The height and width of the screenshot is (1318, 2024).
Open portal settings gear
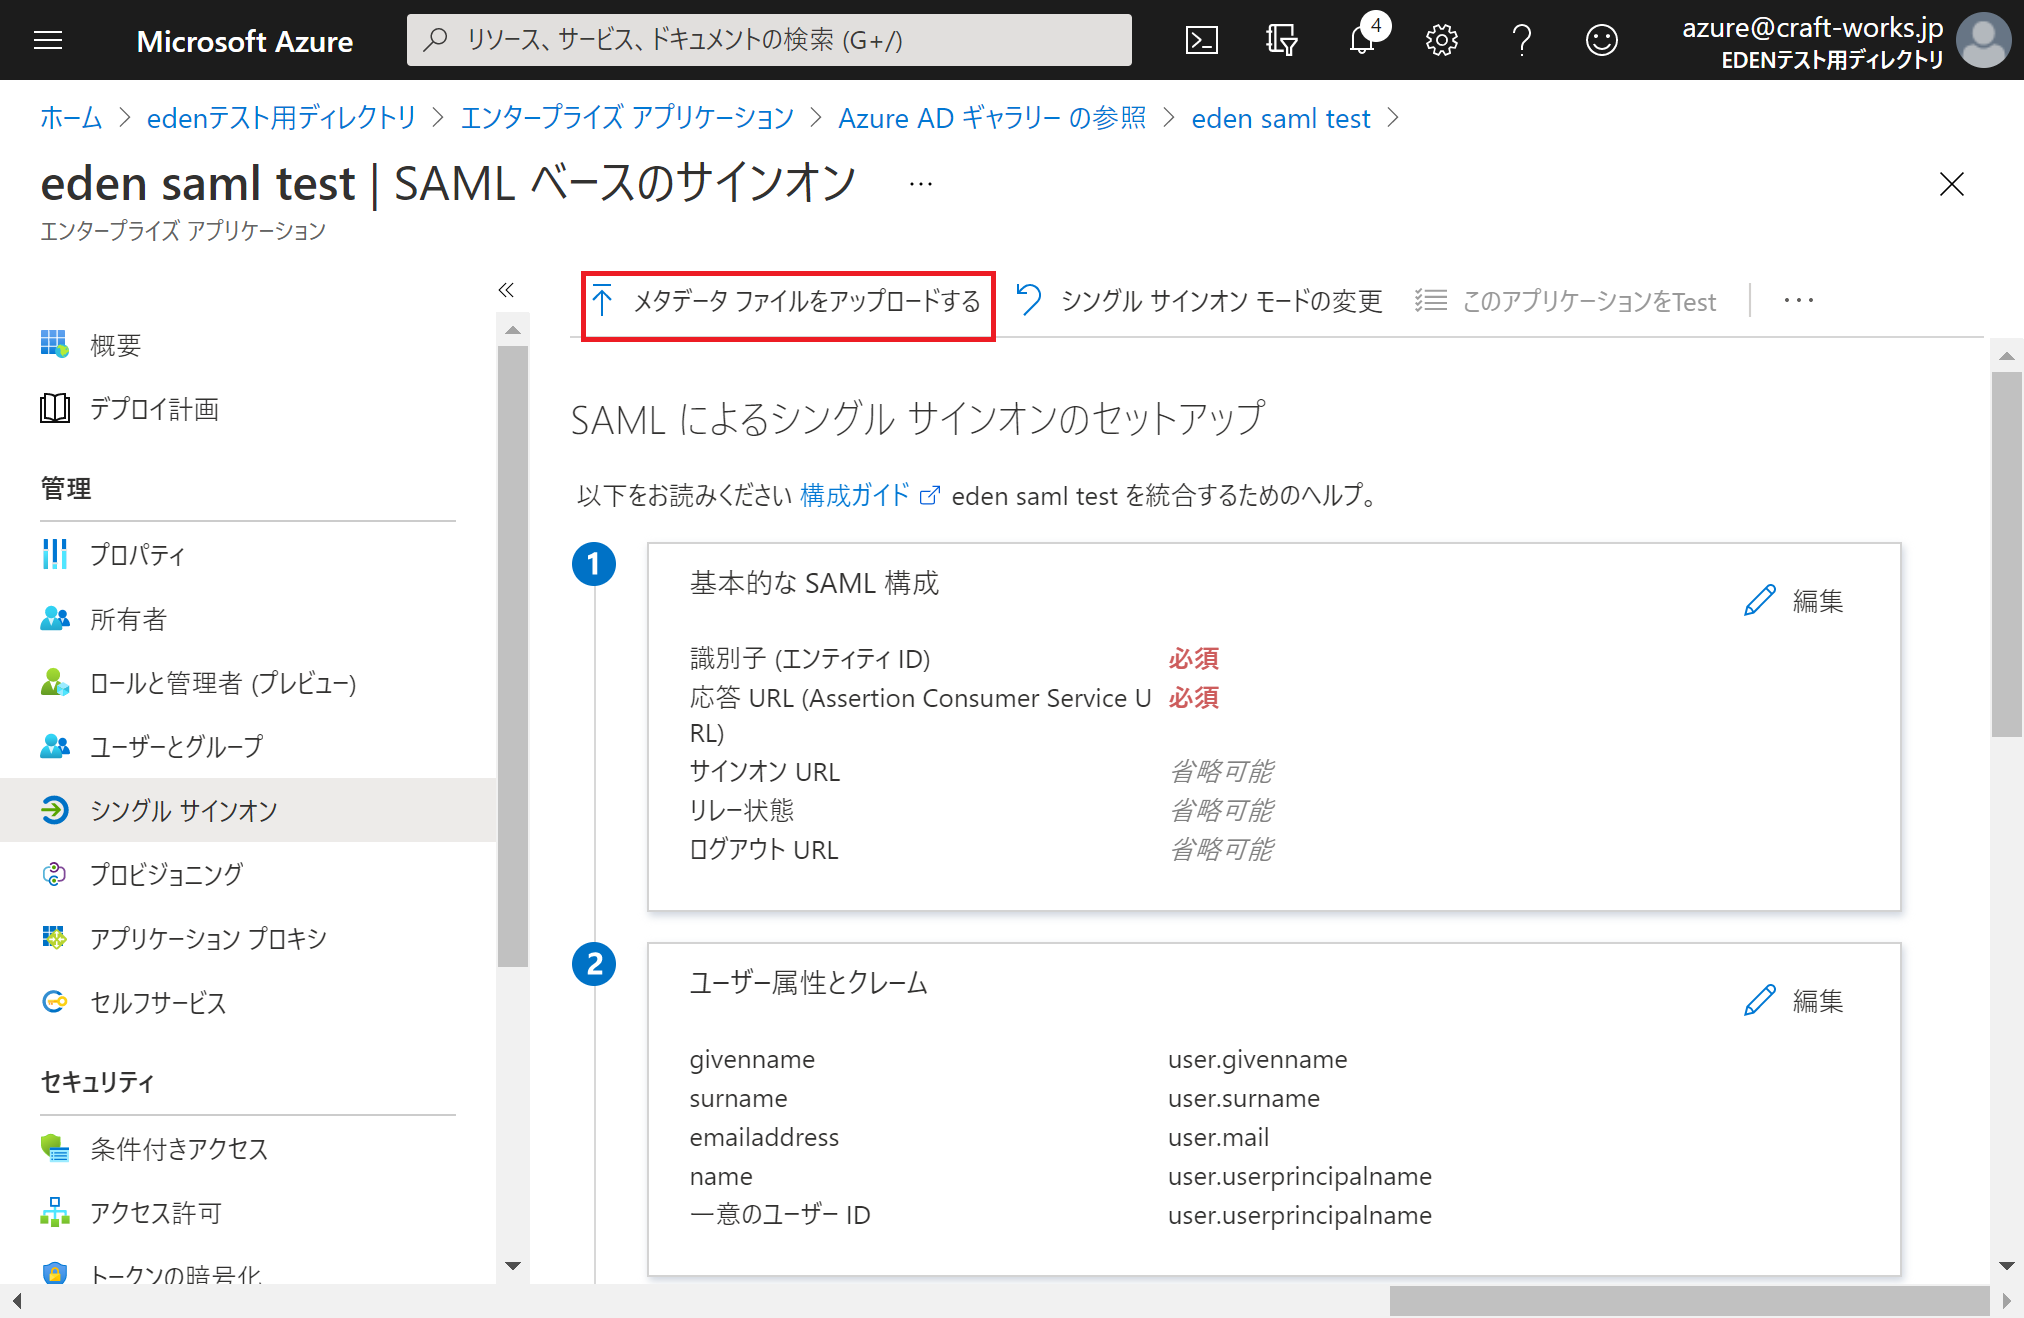click(1441, 40)
